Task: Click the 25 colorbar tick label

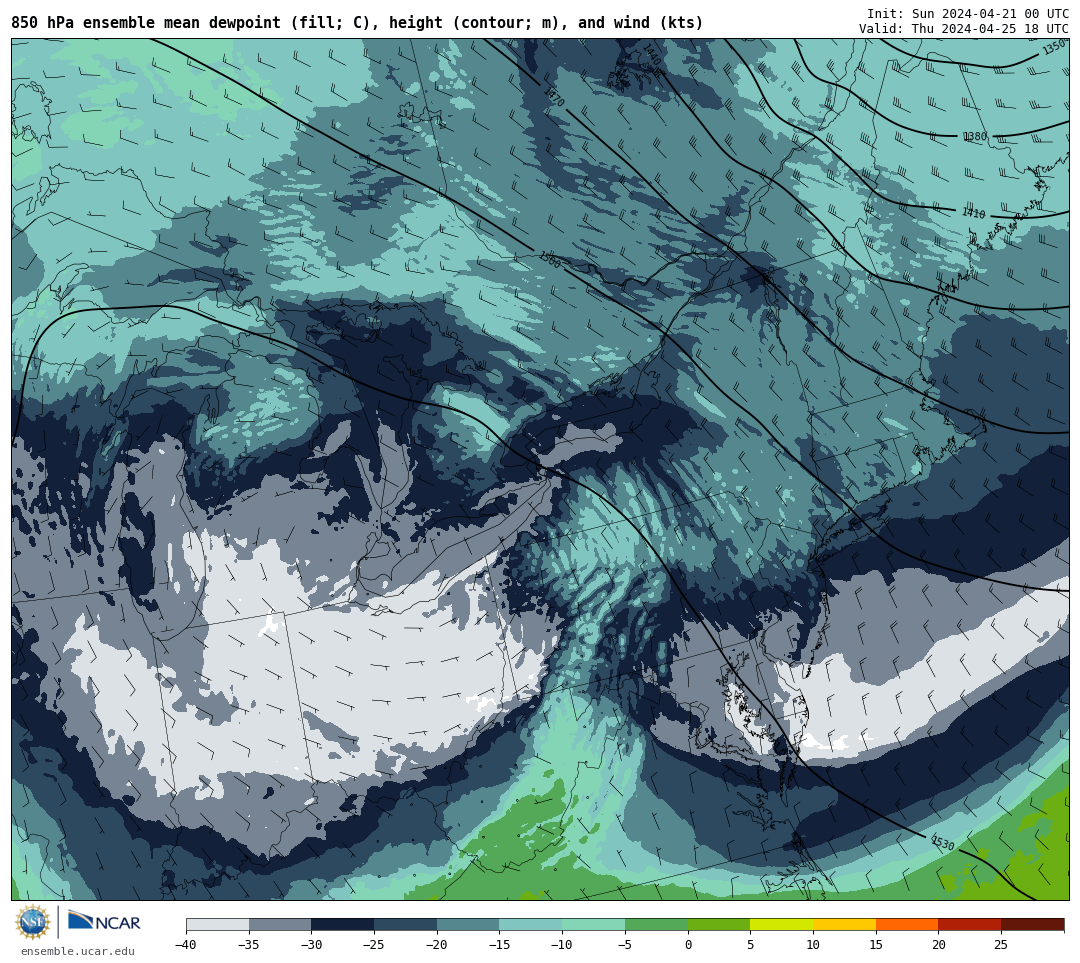Action: [1001, 944]
